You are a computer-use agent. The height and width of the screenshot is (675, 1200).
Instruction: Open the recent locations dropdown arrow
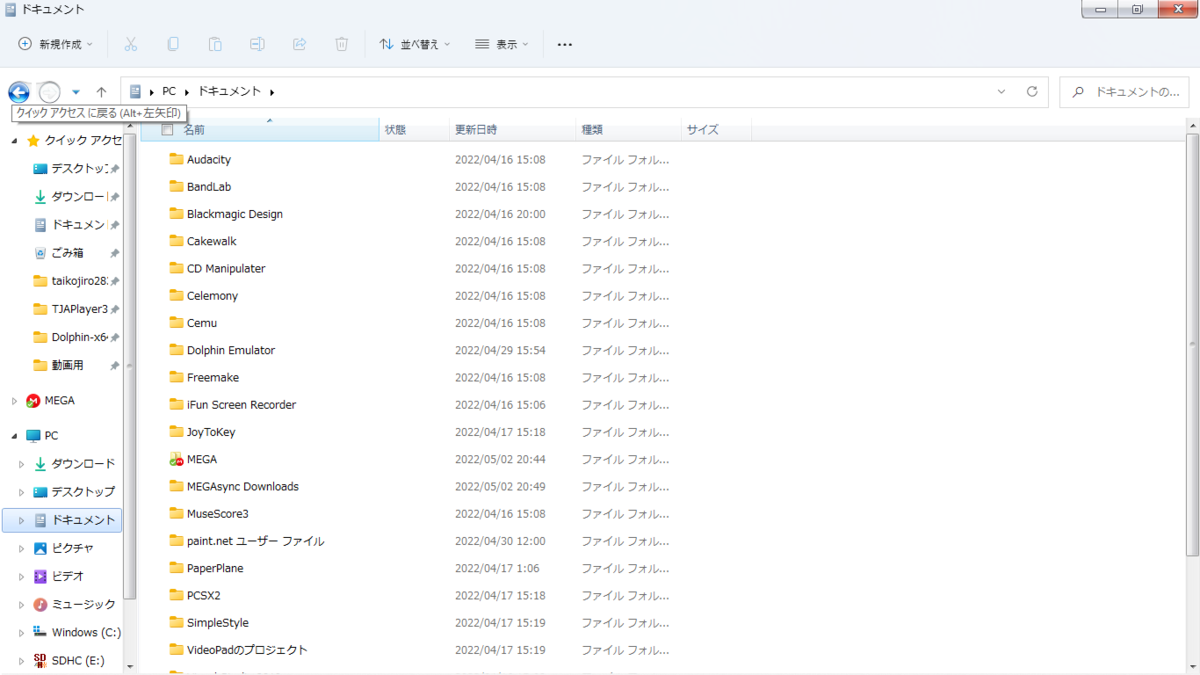[76, 92]
